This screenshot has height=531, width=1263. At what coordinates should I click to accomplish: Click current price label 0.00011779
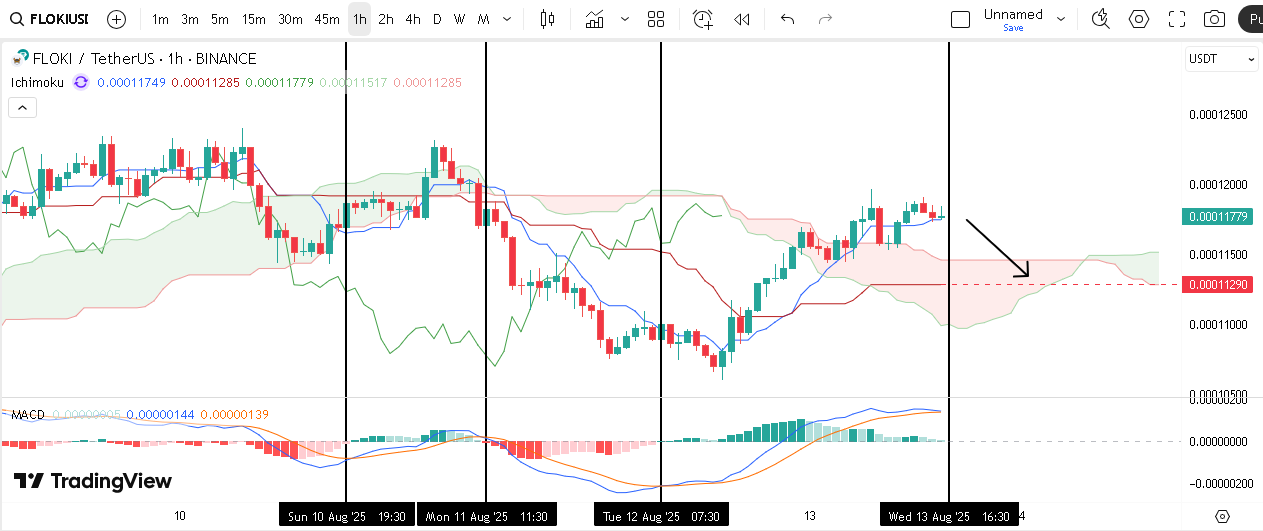coord(1217,216)
